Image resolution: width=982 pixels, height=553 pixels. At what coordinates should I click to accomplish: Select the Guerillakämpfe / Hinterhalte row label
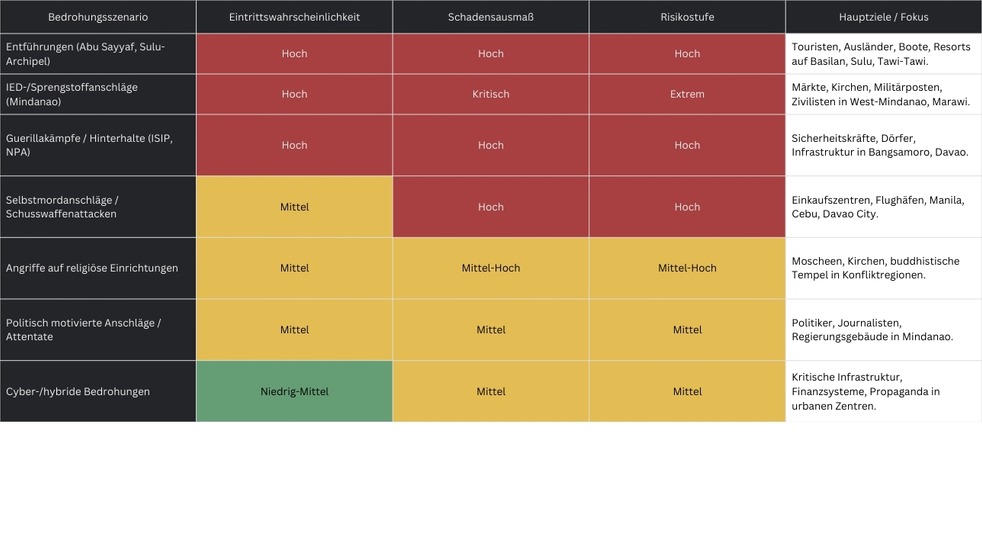point(98,145)
